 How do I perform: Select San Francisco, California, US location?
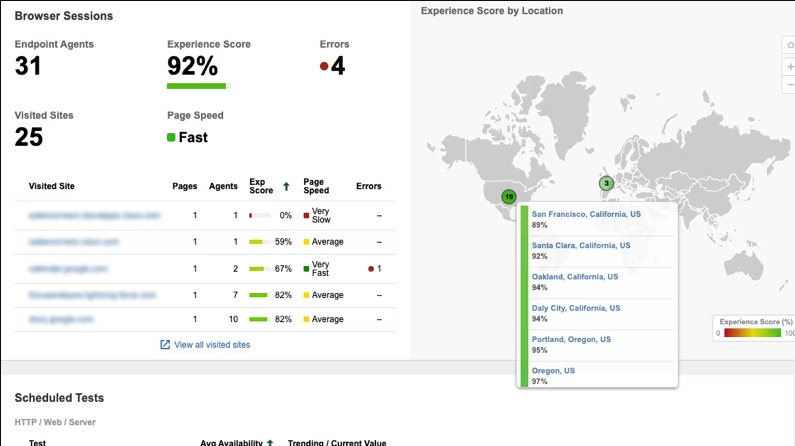(x=586, y=214)
